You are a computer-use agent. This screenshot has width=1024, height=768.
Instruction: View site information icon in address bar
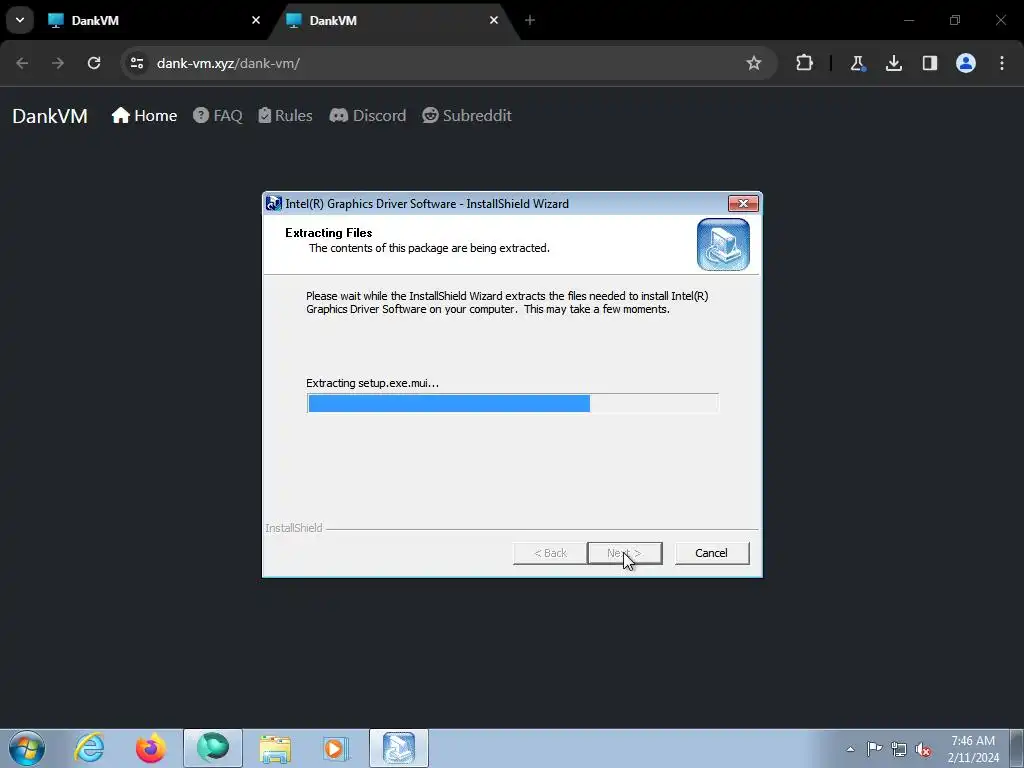137,63
